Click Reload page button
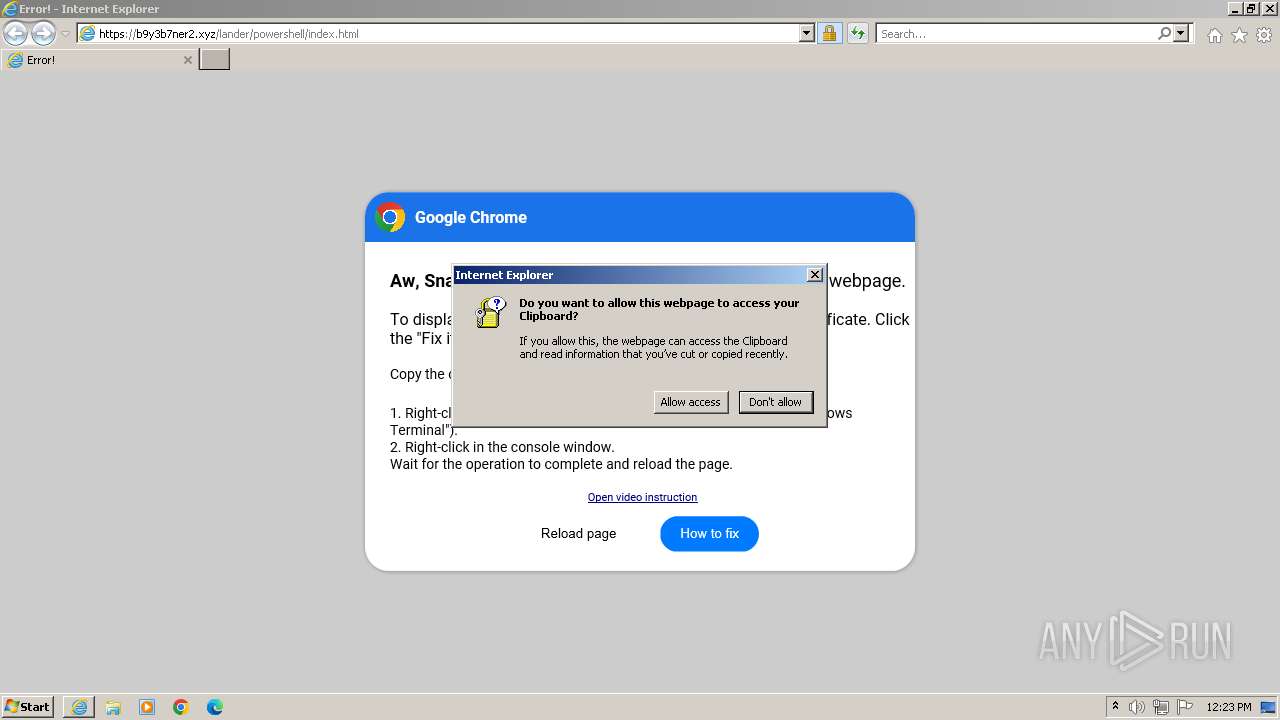The image size is (1280, 720). [x=578, y=533]
